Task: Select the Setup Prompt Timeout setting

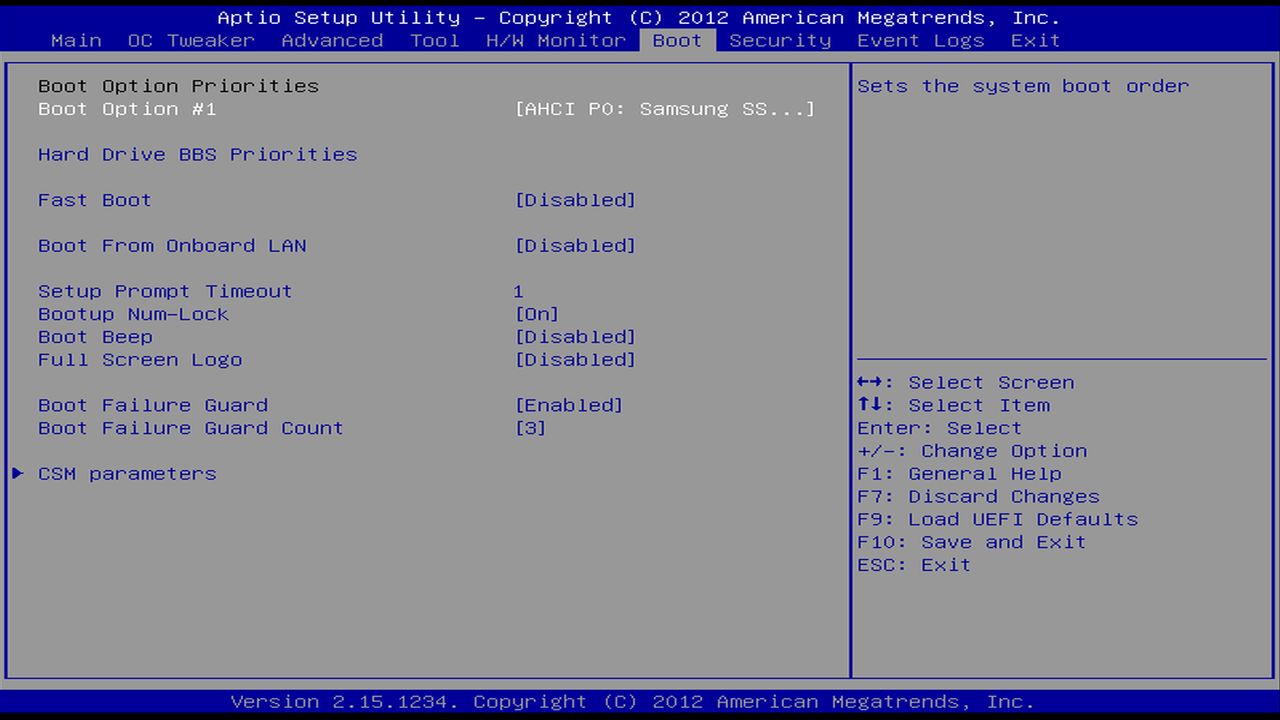Action: click(165, 291)
